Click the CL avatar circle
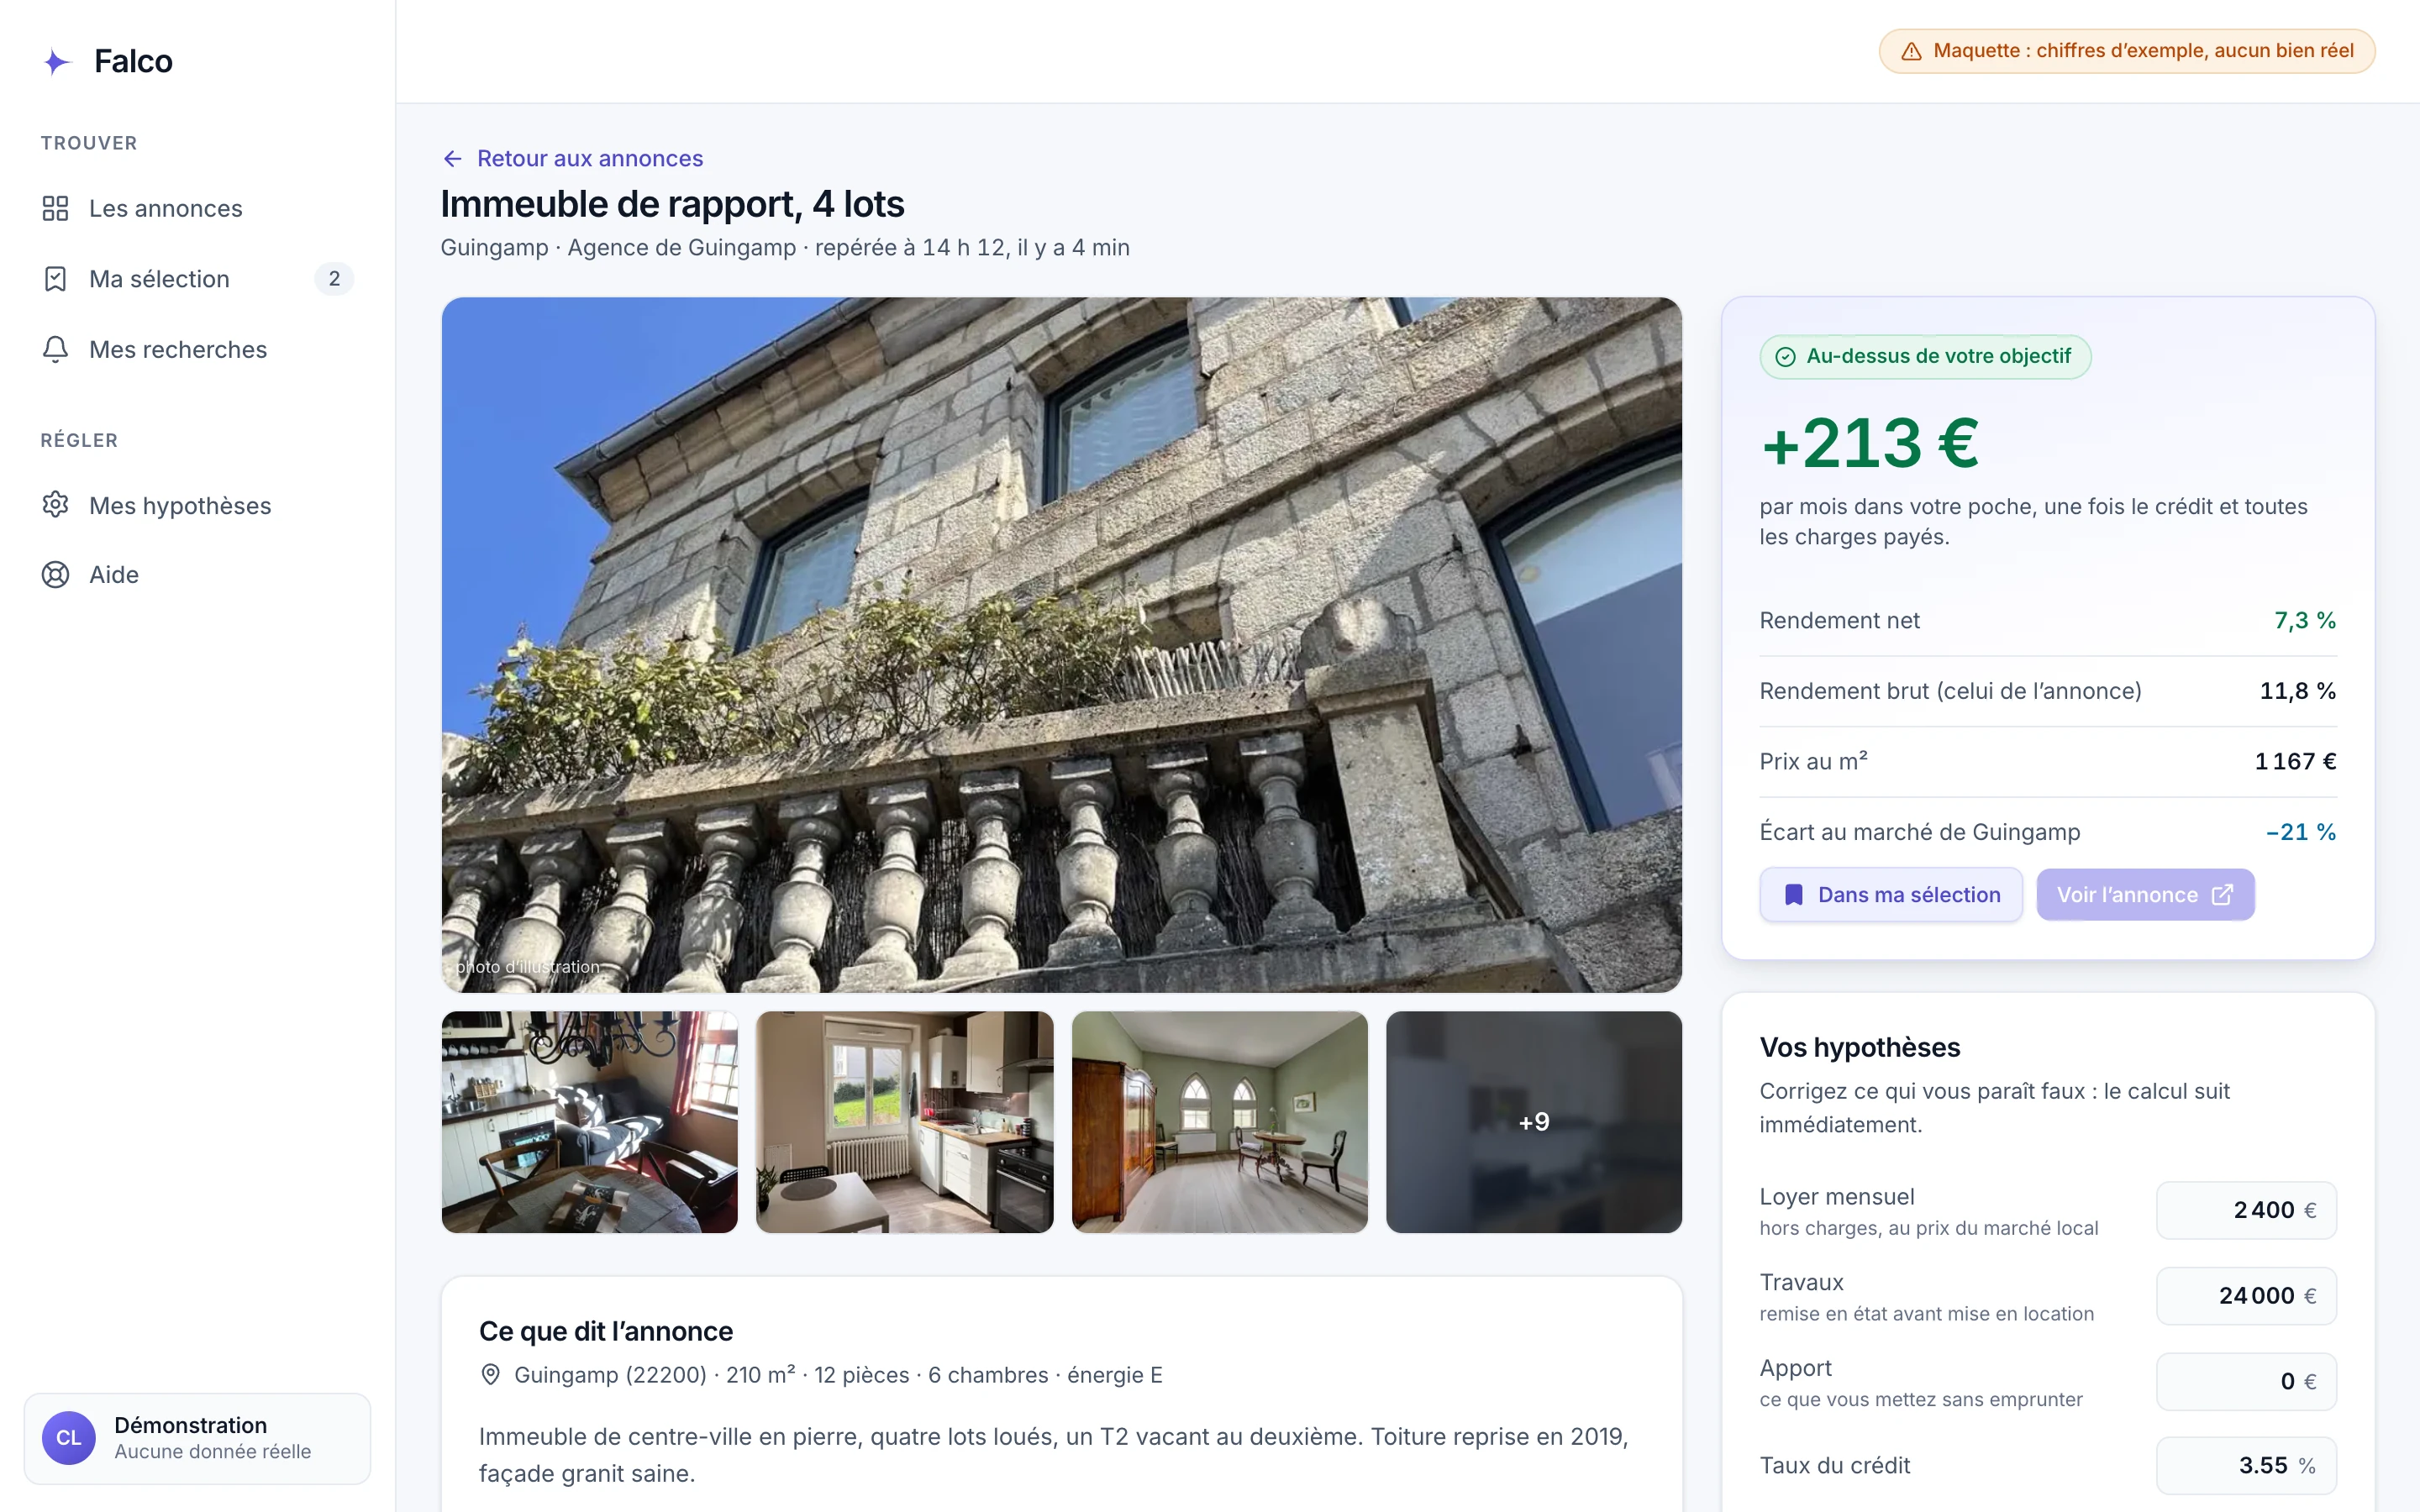Viewport: 2420px width, 1512px height. [x=68, y=1438]
